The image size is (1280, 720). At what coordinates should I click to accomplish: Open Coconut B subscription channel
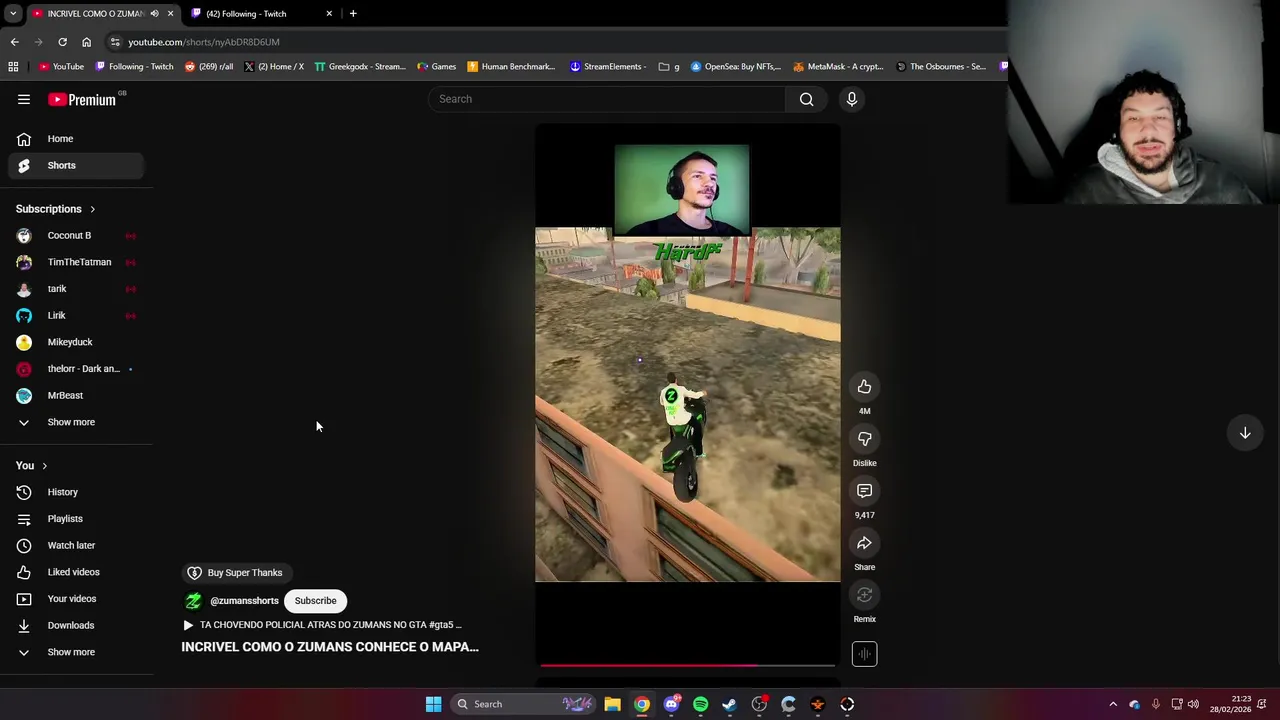click(76, 236)
